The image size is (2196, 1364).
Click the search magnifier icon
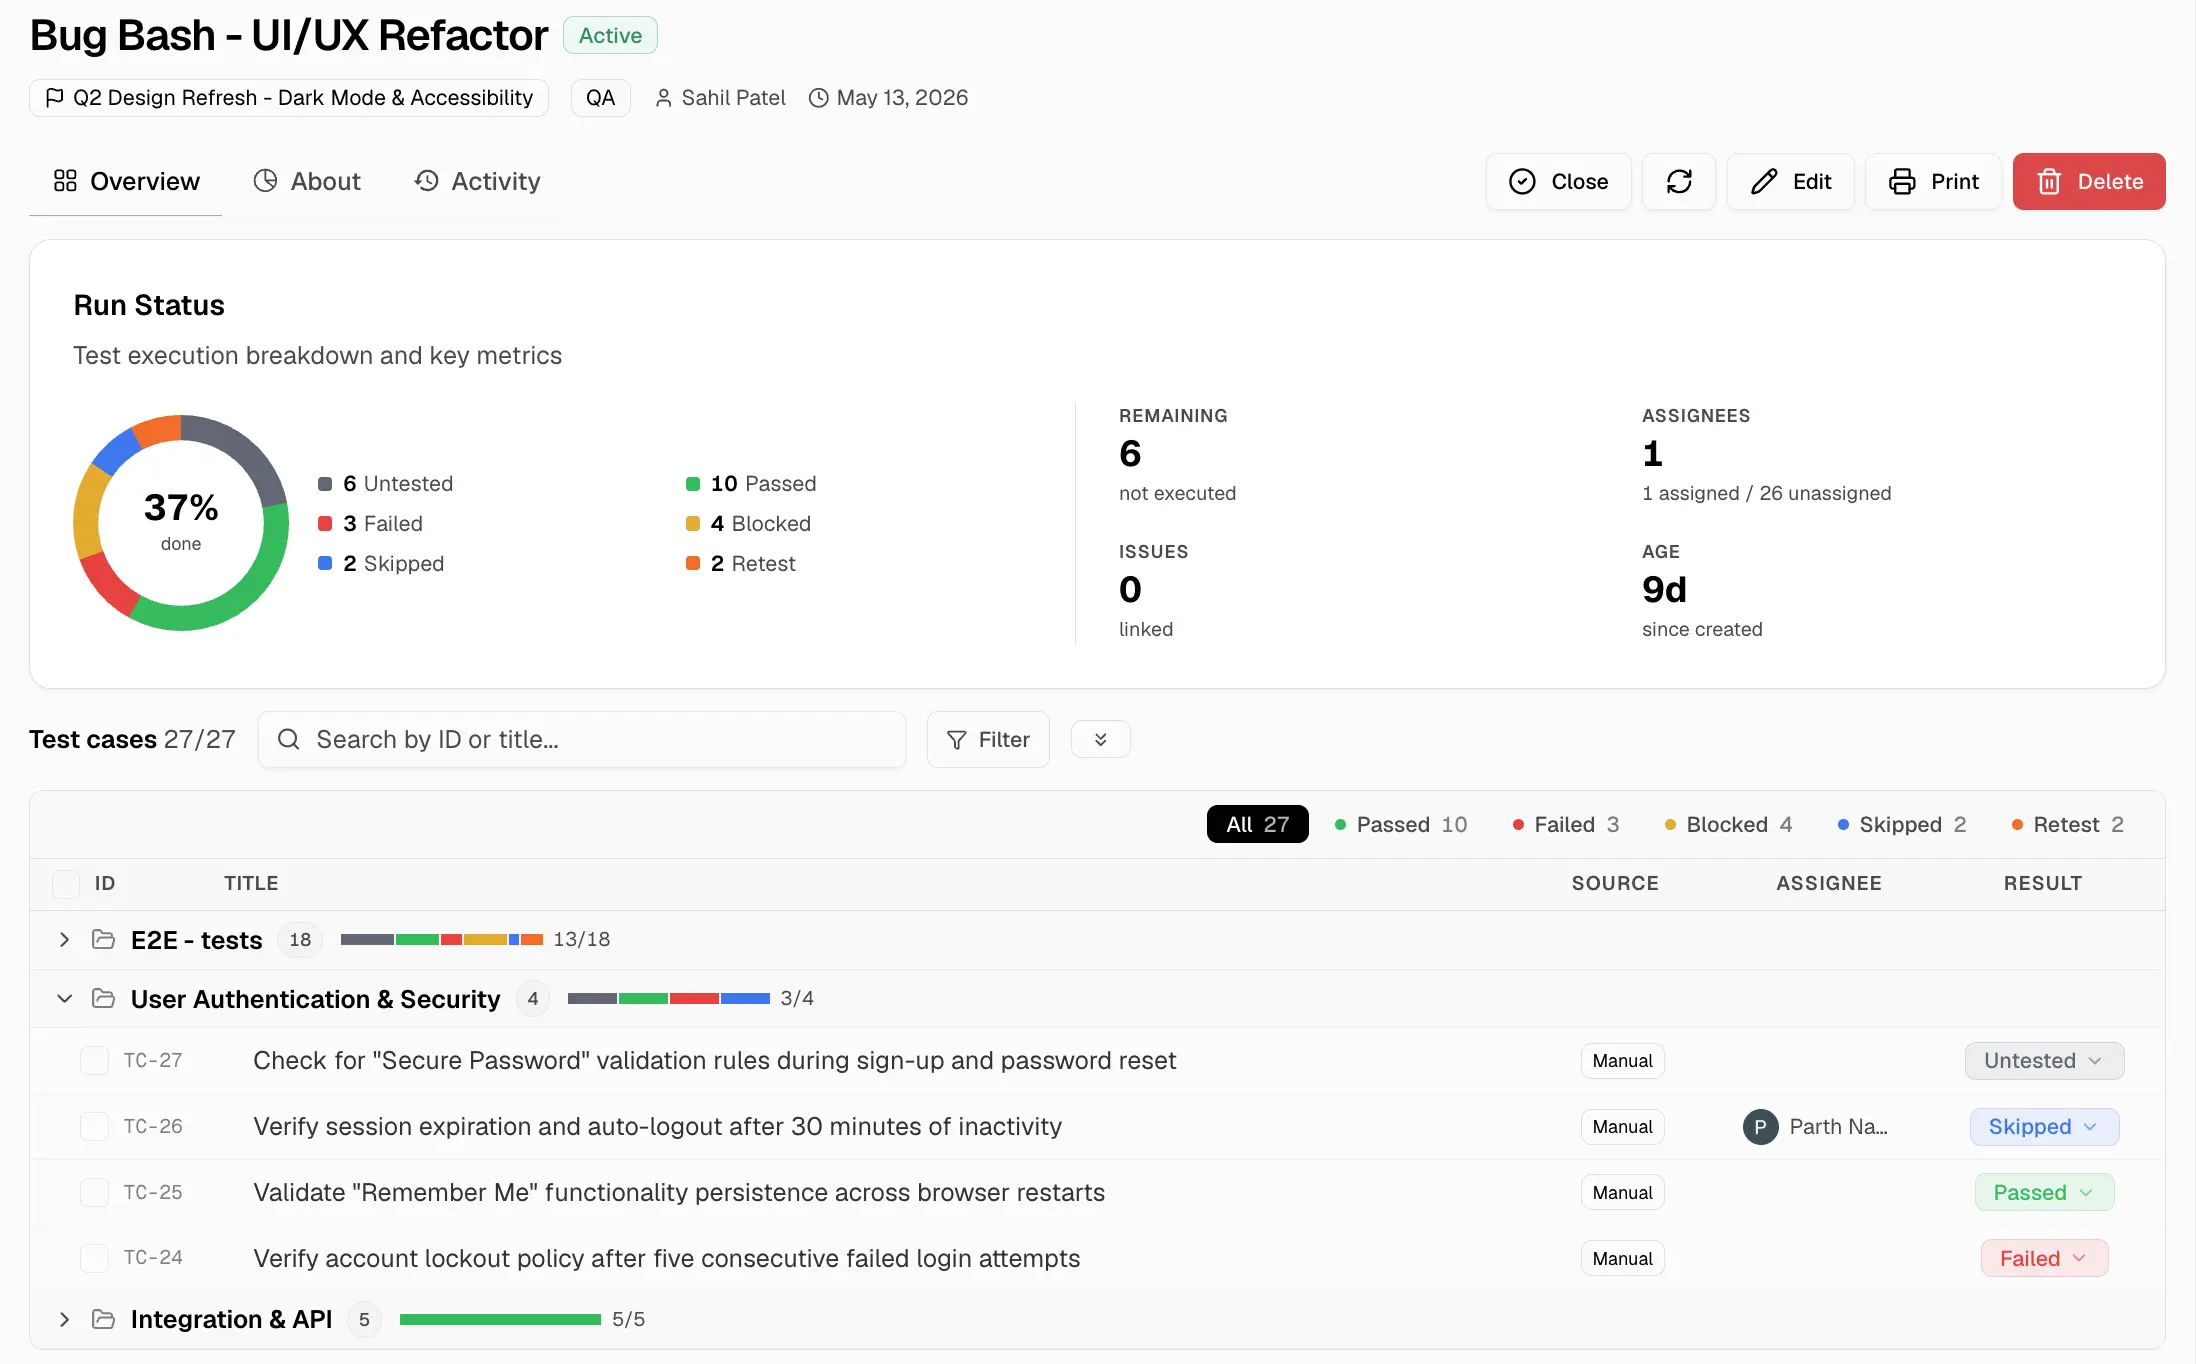tap(289, 739)
